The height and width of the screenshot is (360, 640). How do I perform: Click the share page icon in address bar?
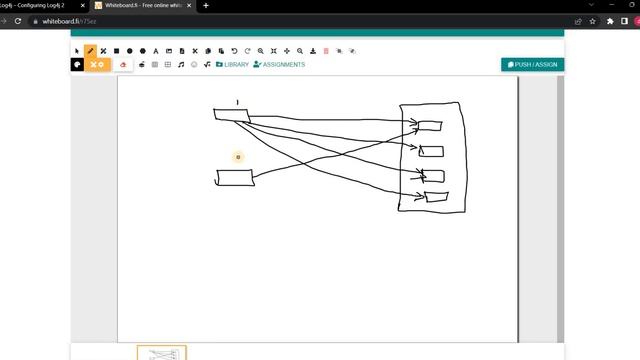(x=578, y=21)
